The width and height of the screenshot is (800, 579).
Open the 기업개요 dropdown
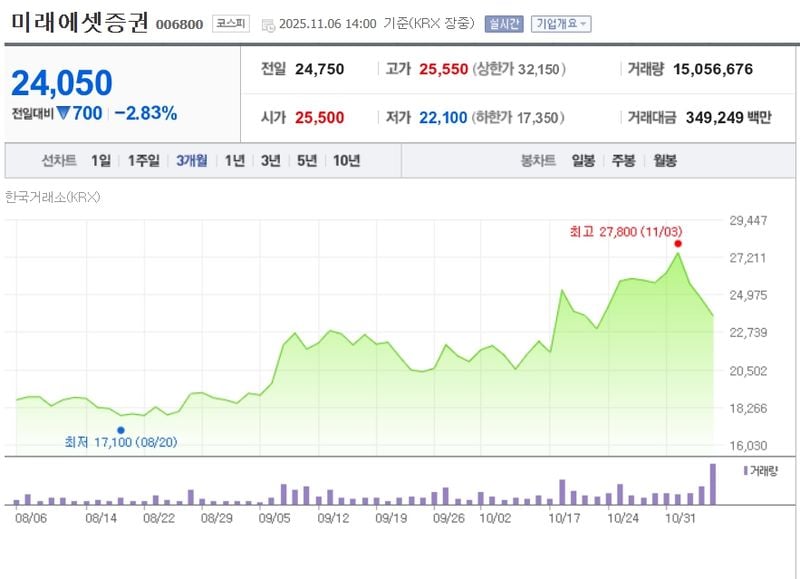560,24
